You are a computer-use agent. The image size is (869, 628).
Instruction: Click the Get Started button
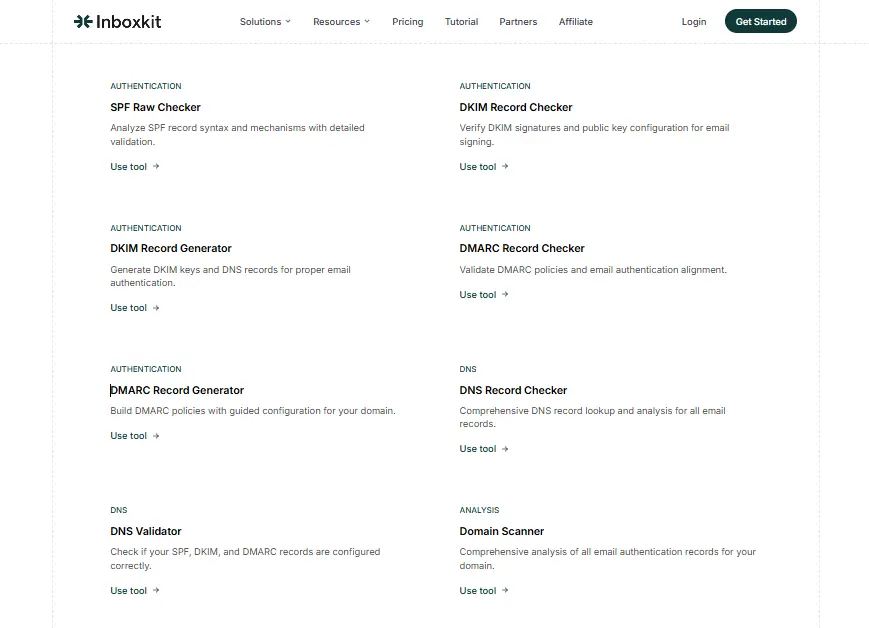[760, 20]
